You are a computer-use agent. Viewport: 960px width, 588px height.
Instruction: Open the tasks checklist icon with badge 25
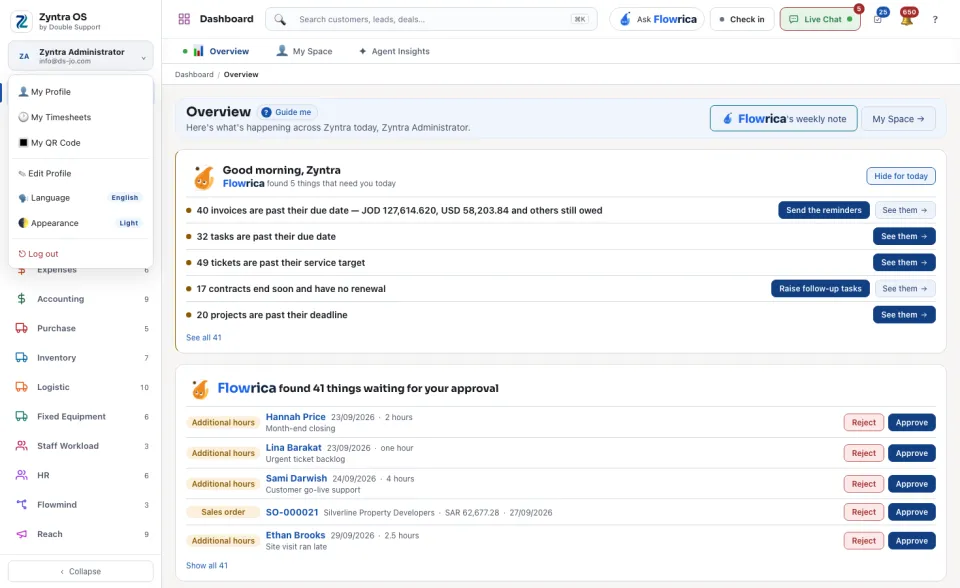[878, 19]
